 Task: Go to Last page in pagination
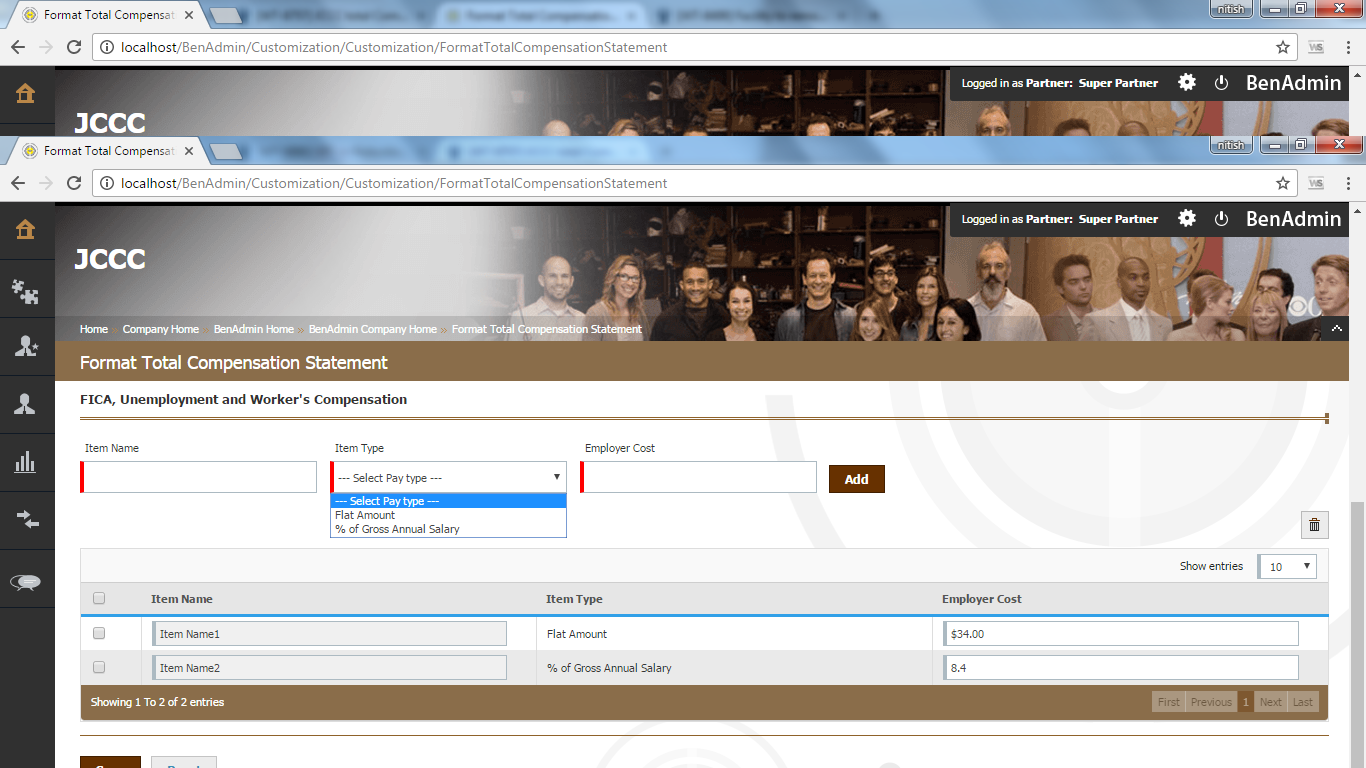(x=1303, y=702)
